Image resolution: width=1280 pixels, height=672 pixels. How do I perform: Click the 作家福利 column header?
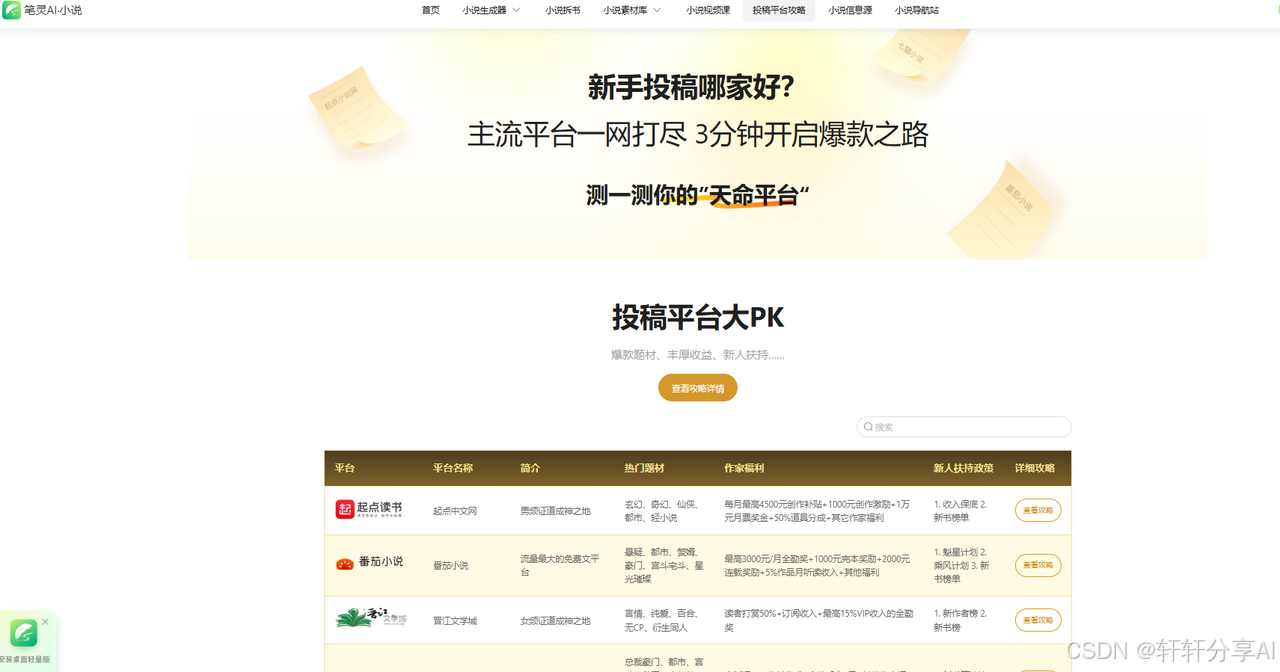[744, 468]
